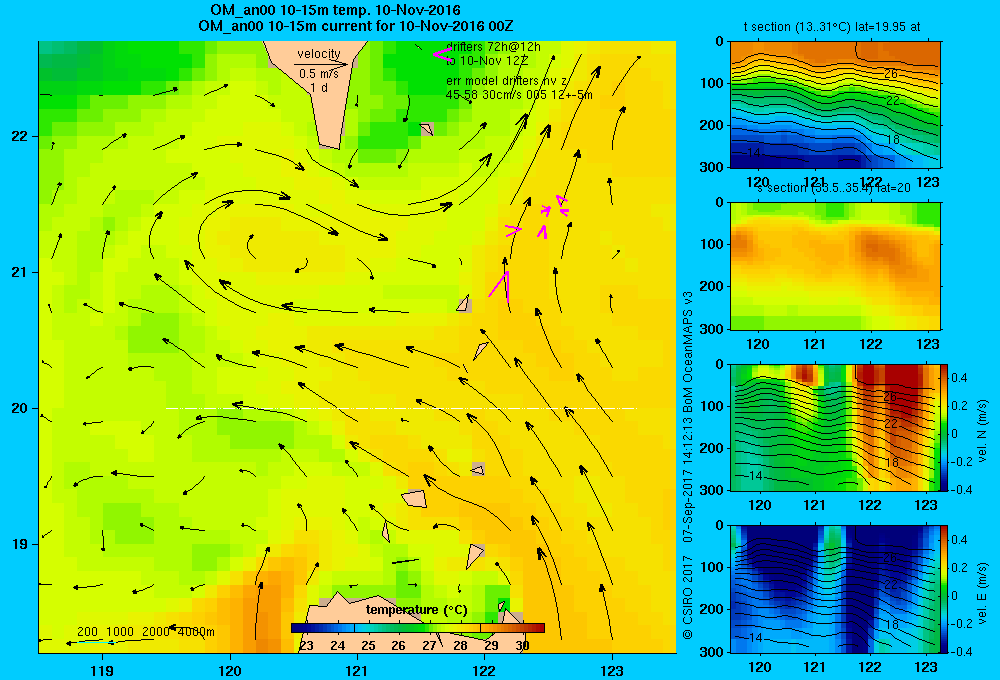
Task: Click the -0.4 tick on vel. E colorbar
Action: click(x=960, y=651)
